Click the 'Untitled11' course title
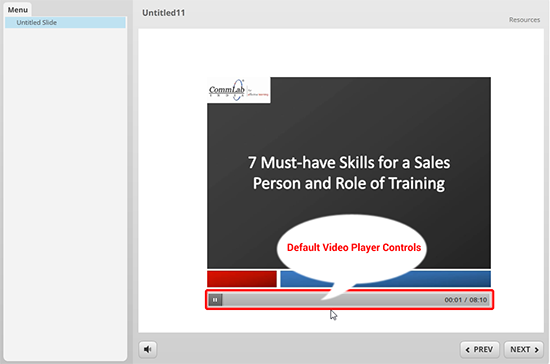Screen dimensions: 550x364 click(x=163, y=13)
